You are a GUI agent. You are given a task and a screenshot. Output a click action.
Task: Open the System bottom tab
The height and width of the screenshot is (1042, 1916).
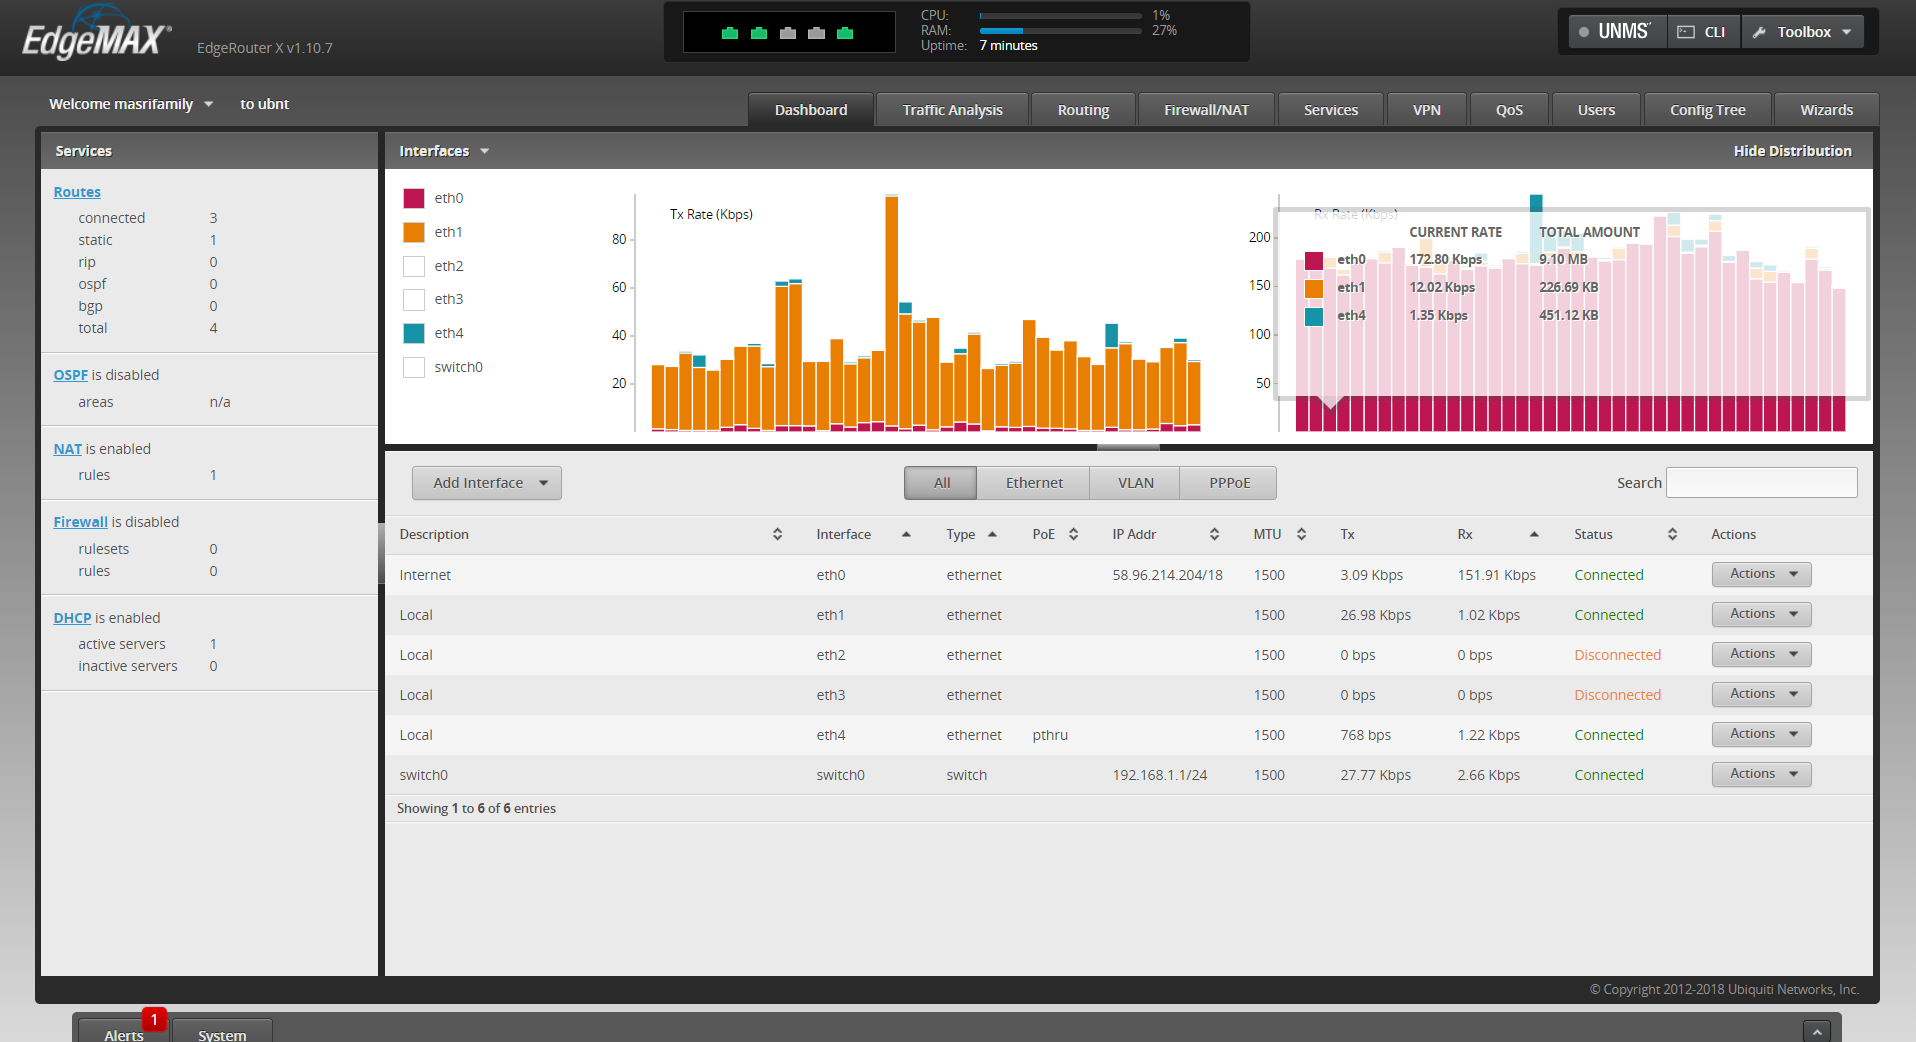[222, 1033]
